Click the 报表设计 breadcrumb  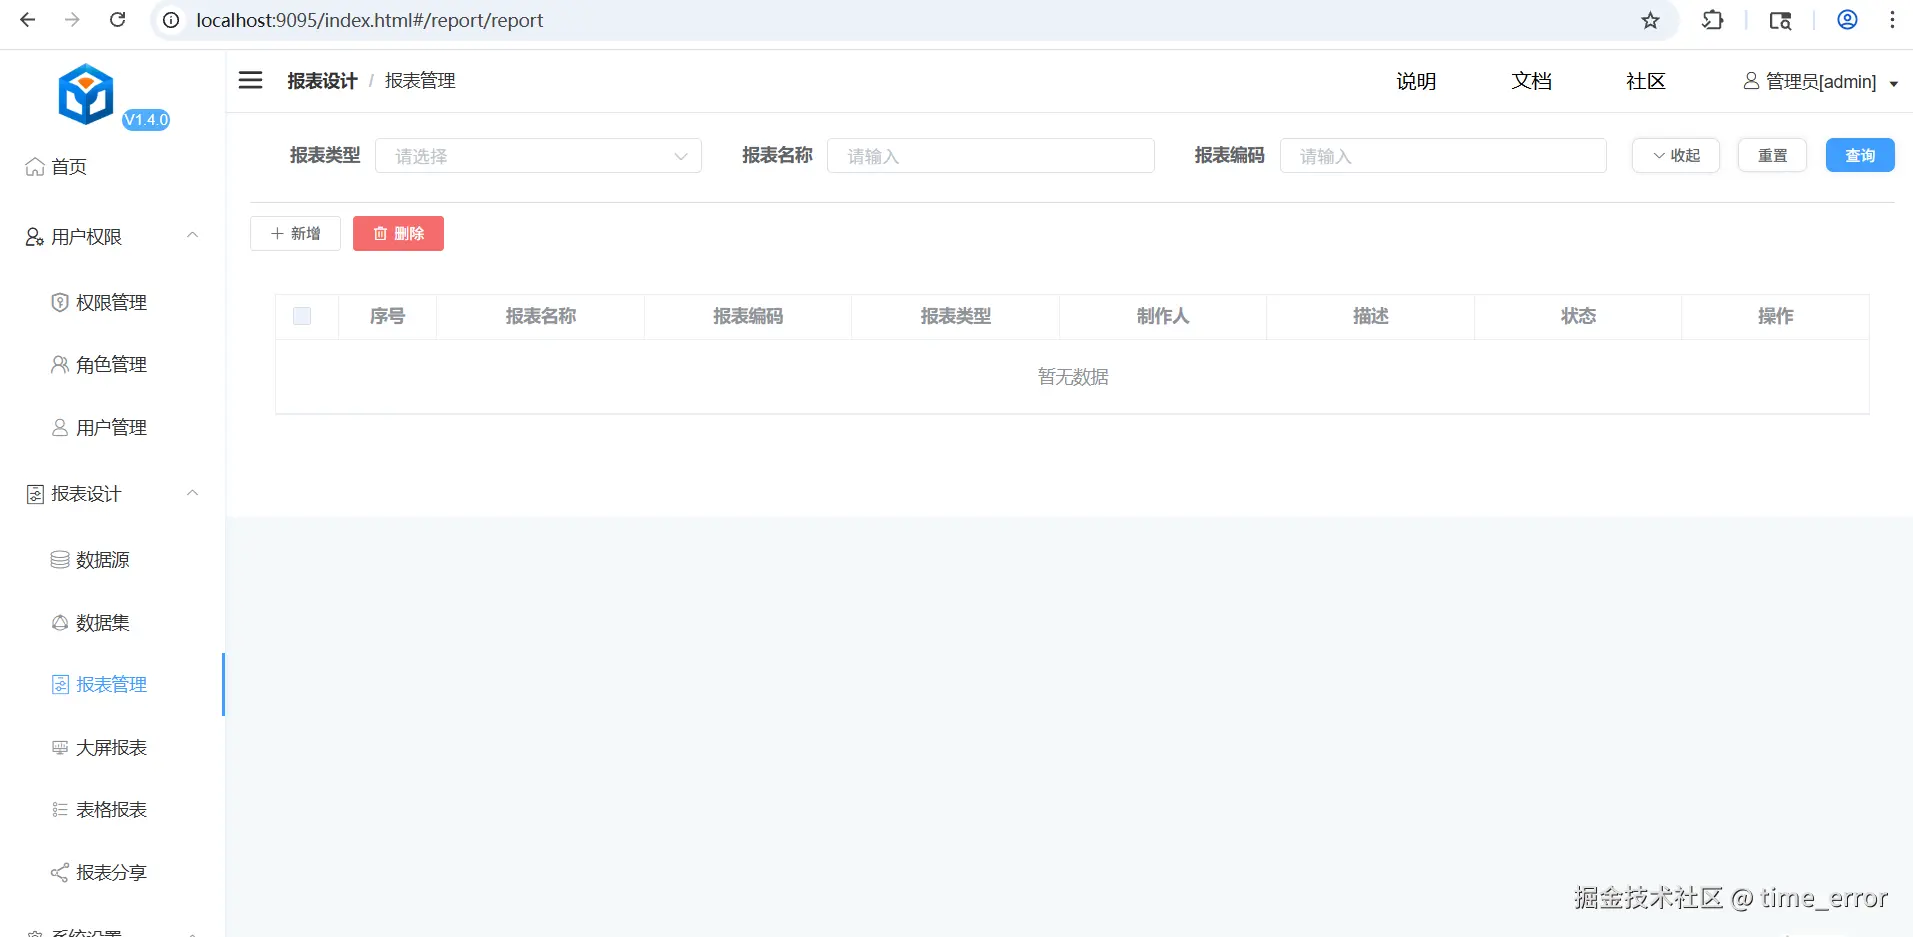point(322,81)
